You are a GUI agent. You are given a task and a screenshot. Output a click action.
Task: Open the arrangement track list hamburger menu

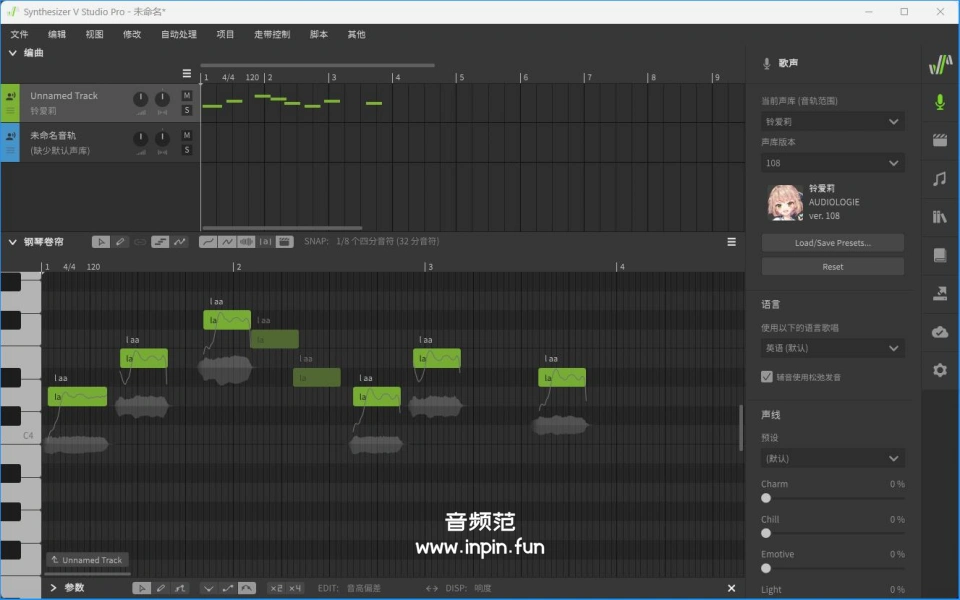click(187, 73)
